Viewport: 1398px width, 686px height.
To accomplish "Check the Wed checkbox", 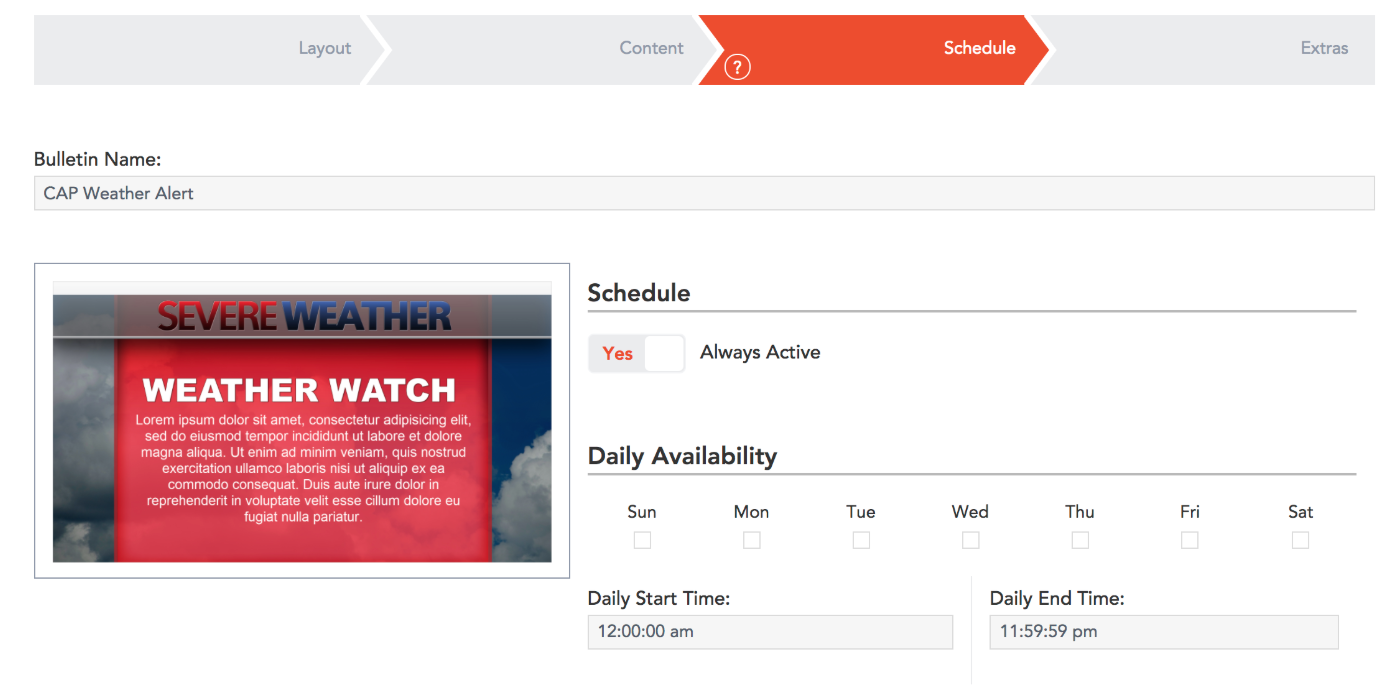I will tap(970, 540).
